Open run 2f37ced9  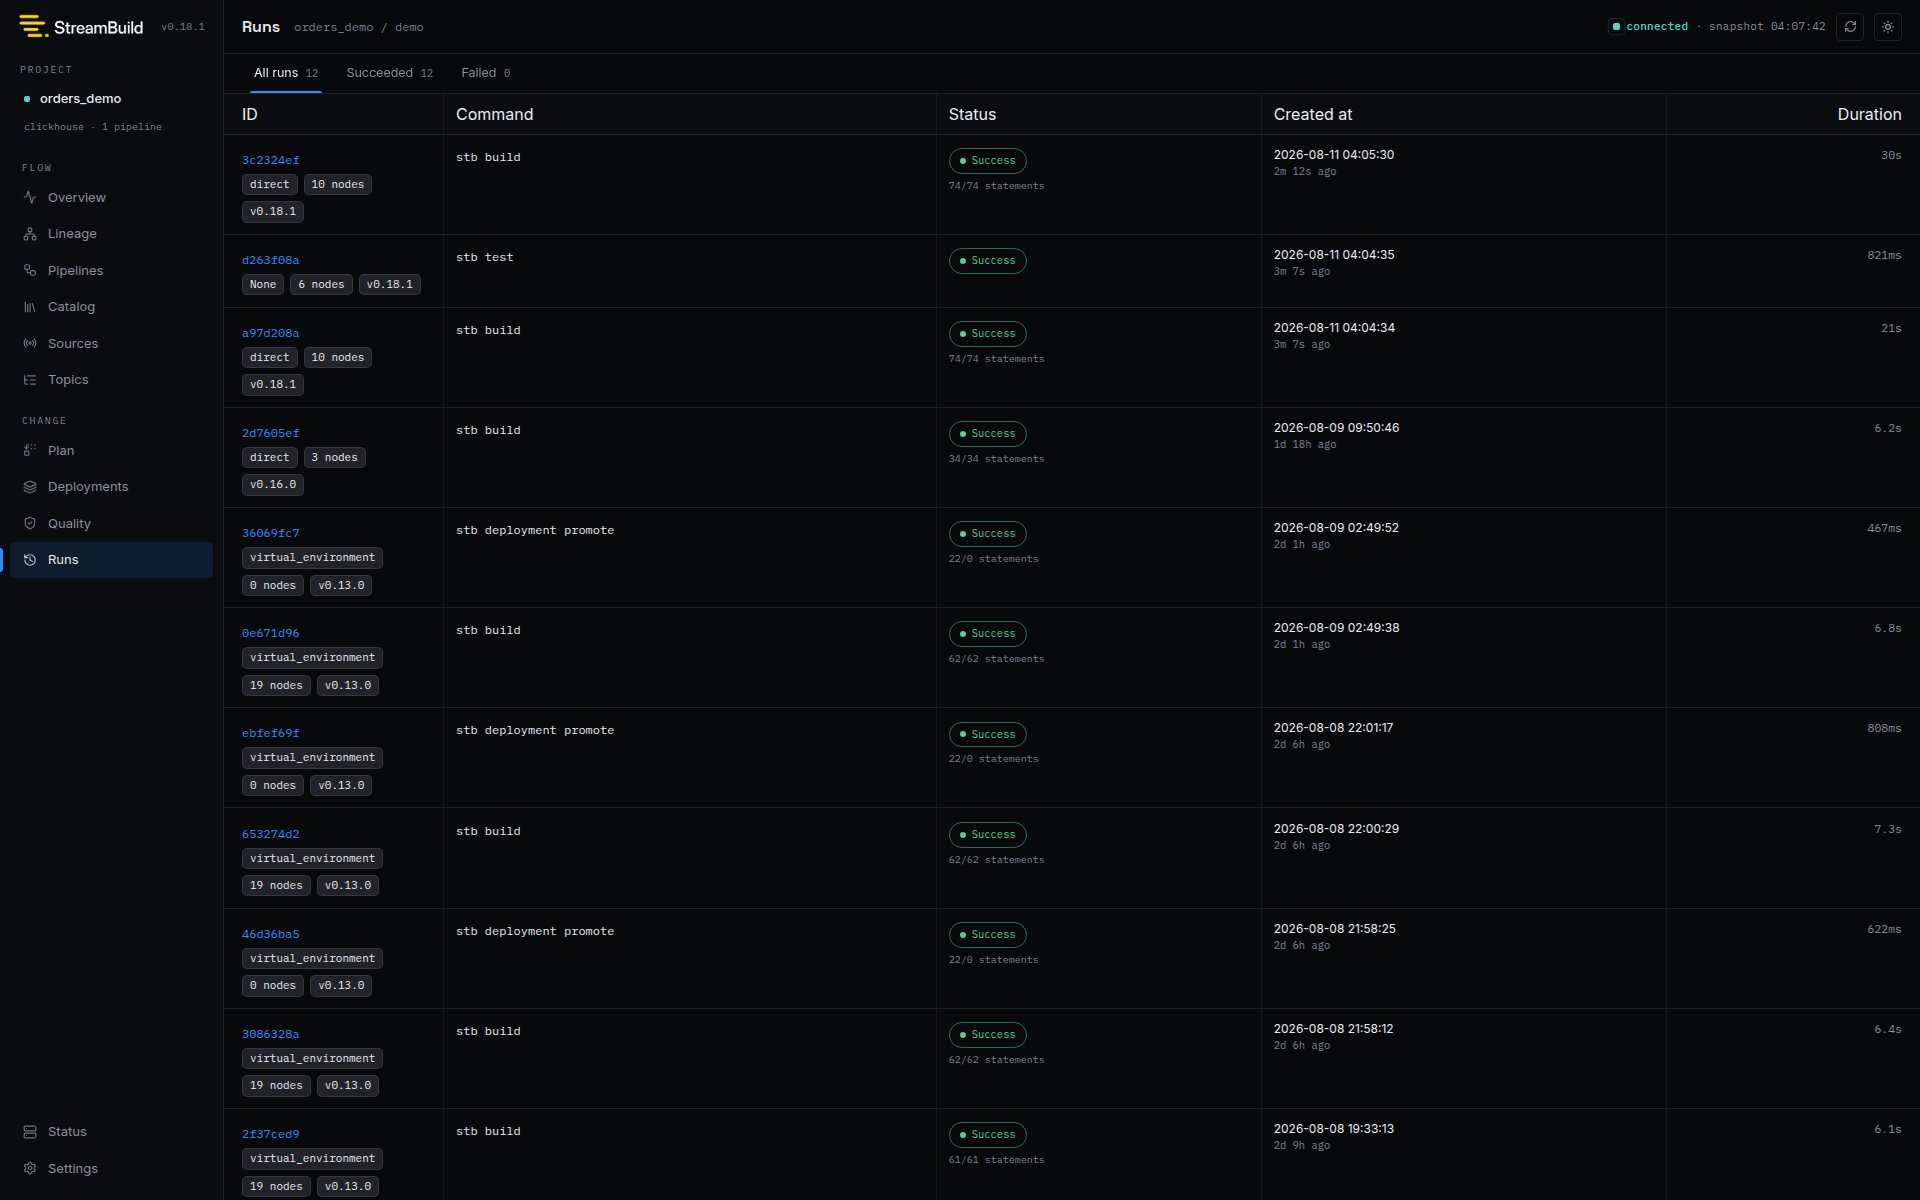tap(270, 1134)
